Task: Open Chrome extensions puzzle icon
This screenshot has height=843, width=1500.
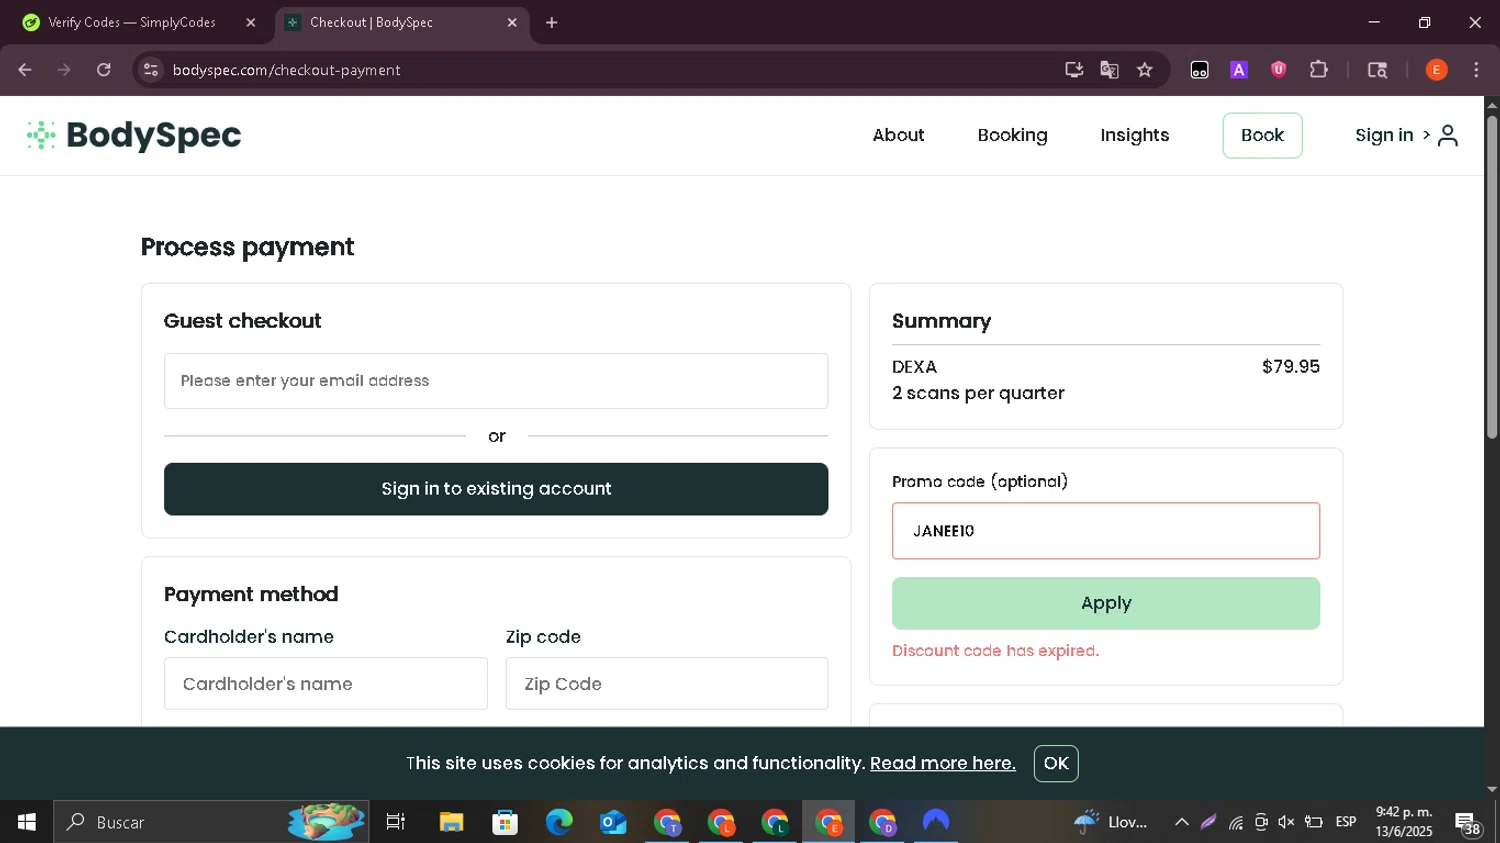Action: (1319, 70)
